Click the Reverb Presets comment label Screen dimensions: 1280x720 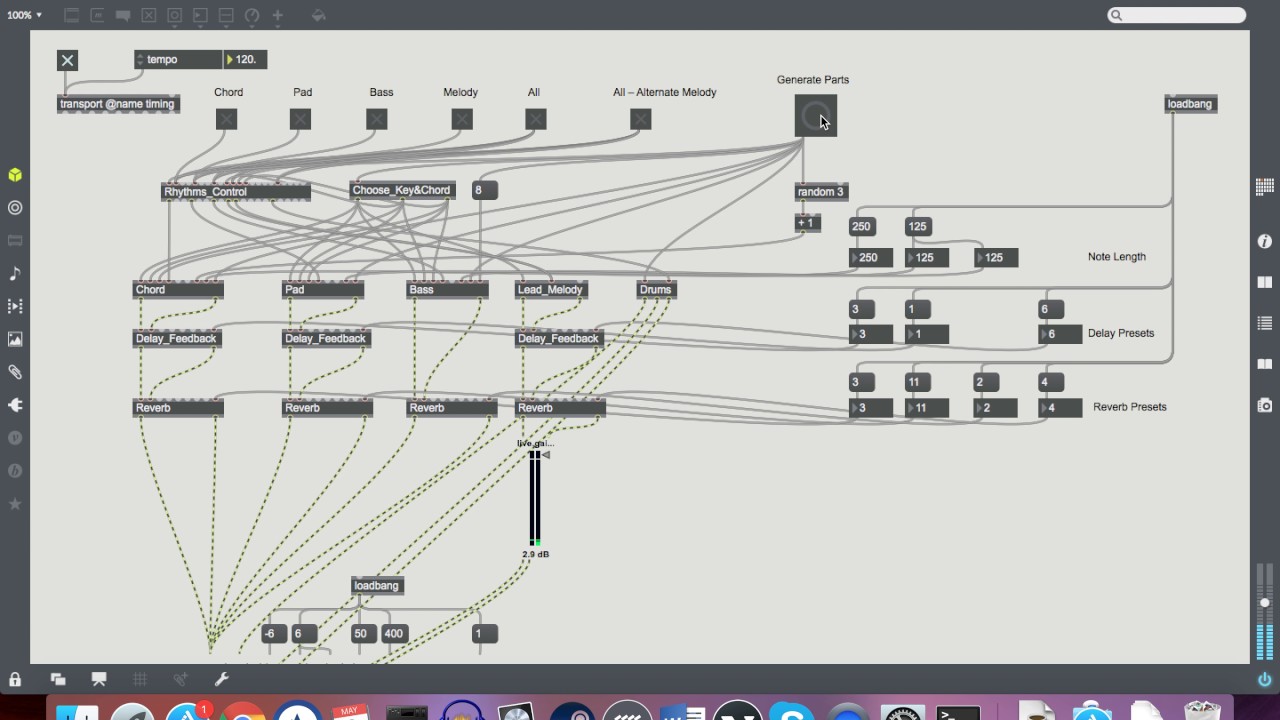point(1130,407)
